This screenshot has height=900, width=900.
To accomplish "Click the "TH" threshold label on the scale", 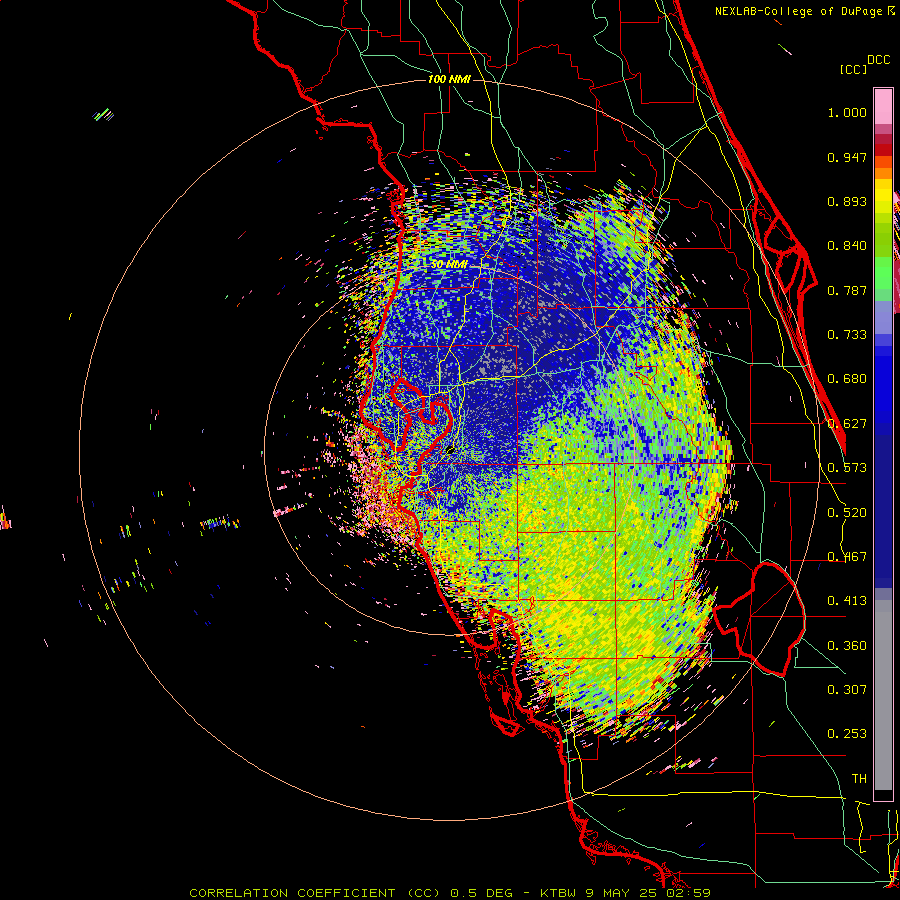I will click(x=859, y=779).
